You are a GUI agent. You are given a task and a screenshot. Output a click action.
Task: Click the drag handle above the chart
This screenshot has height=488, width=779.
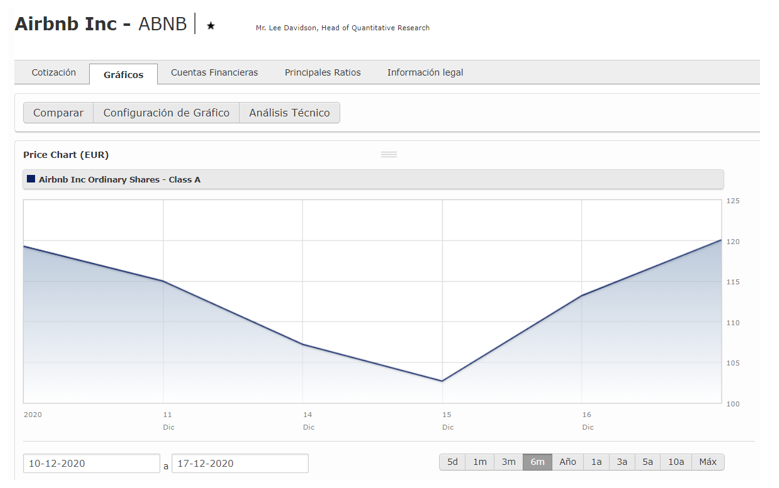tap(389, 154)
